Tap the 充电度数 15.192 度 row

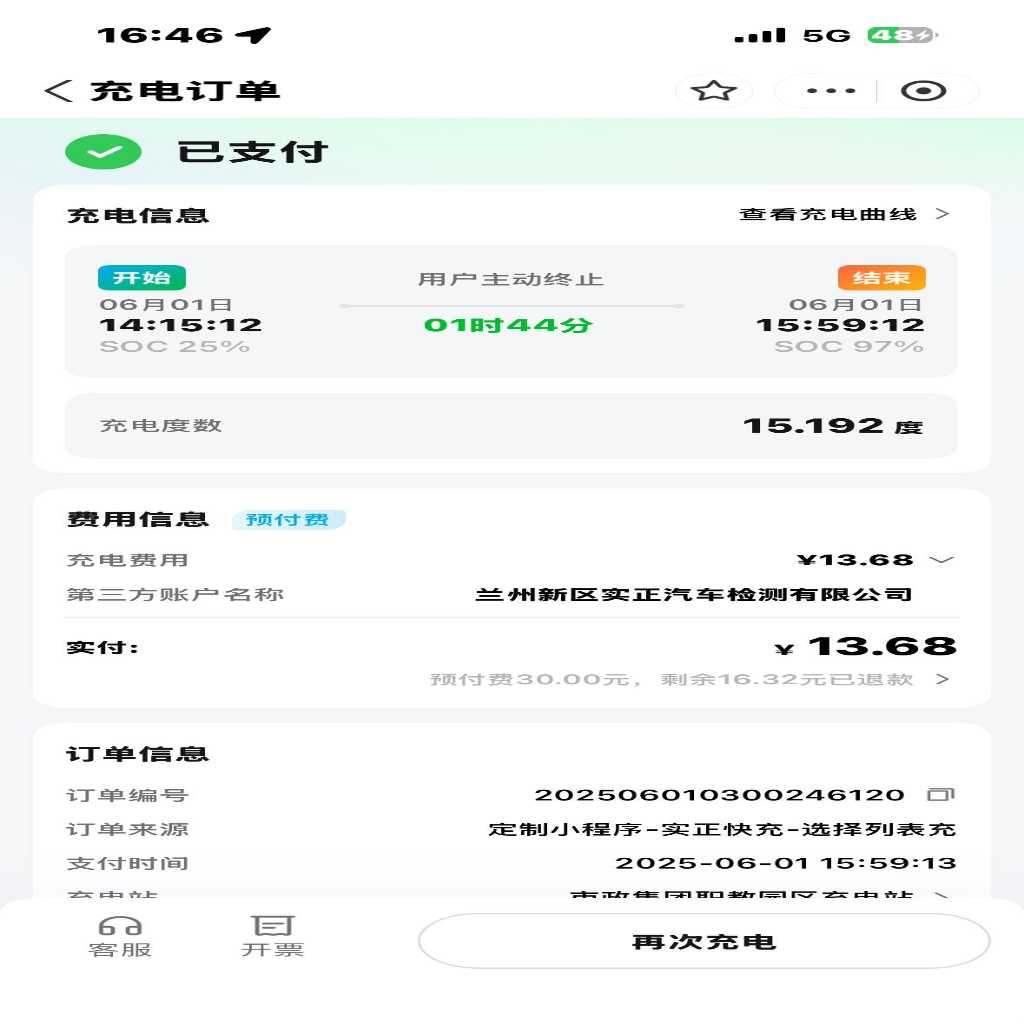[x=511, y=426]
